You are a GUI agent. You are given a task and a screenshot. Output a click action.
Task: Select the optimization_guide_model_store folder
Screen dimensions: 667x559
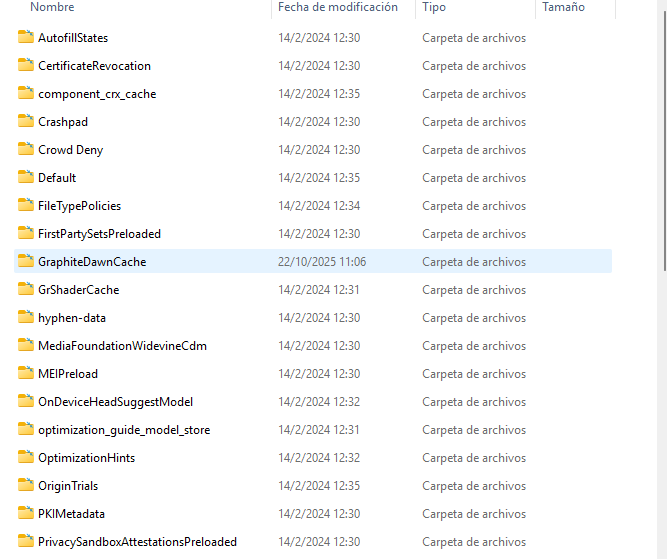(x=124, y=430)
